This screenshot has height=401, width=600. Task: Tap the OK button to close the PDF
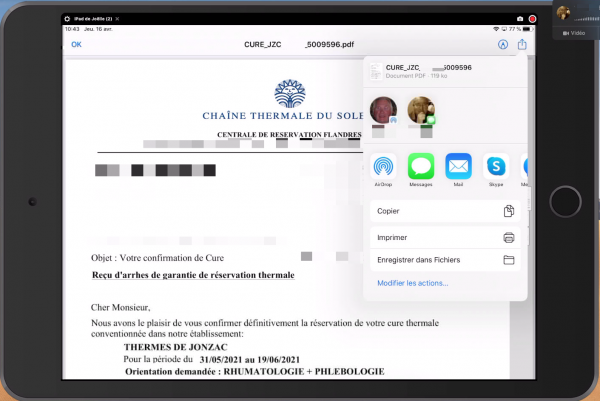point(76,44)
